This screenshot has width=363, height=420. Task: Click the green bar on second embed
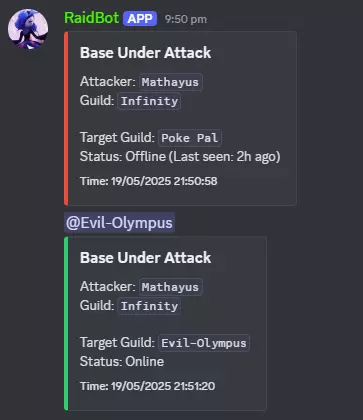[66, 323]
